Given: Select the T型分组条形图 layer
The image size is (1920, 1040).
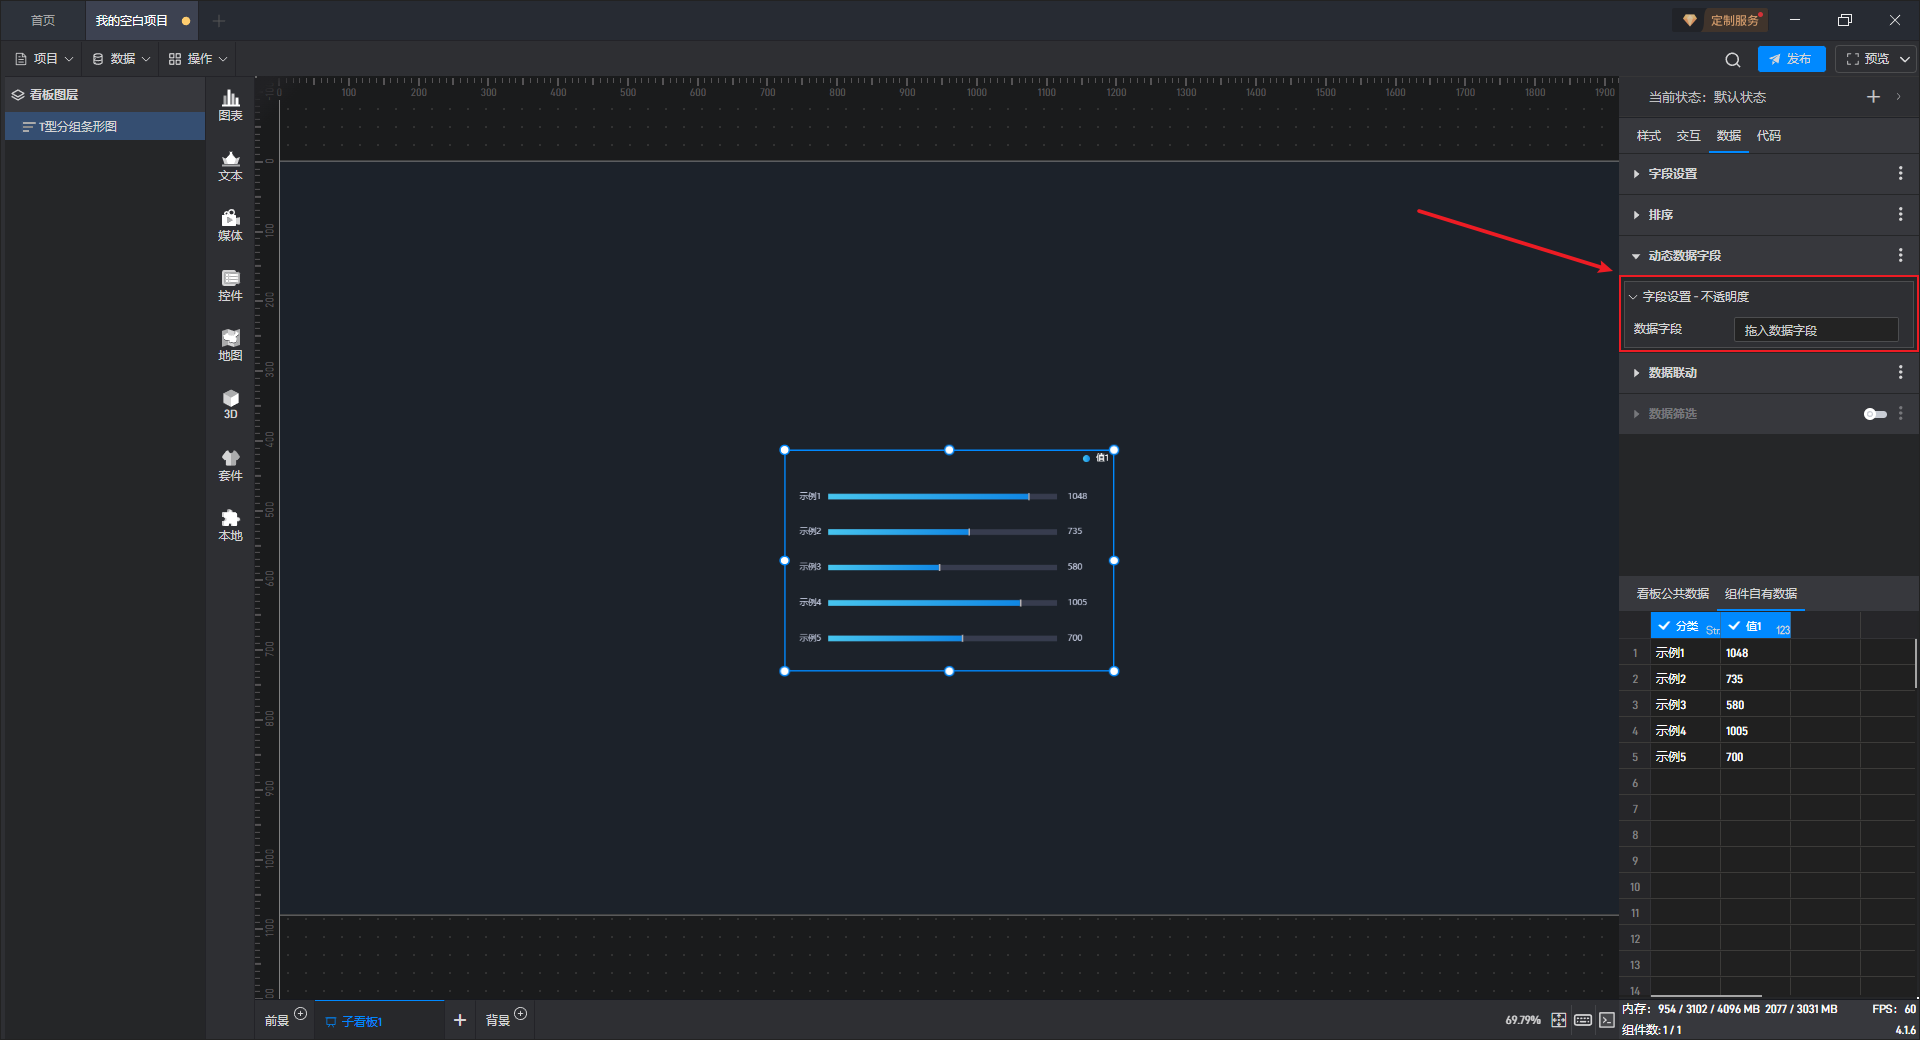Looking at the screenshot, I should point(105,127).
